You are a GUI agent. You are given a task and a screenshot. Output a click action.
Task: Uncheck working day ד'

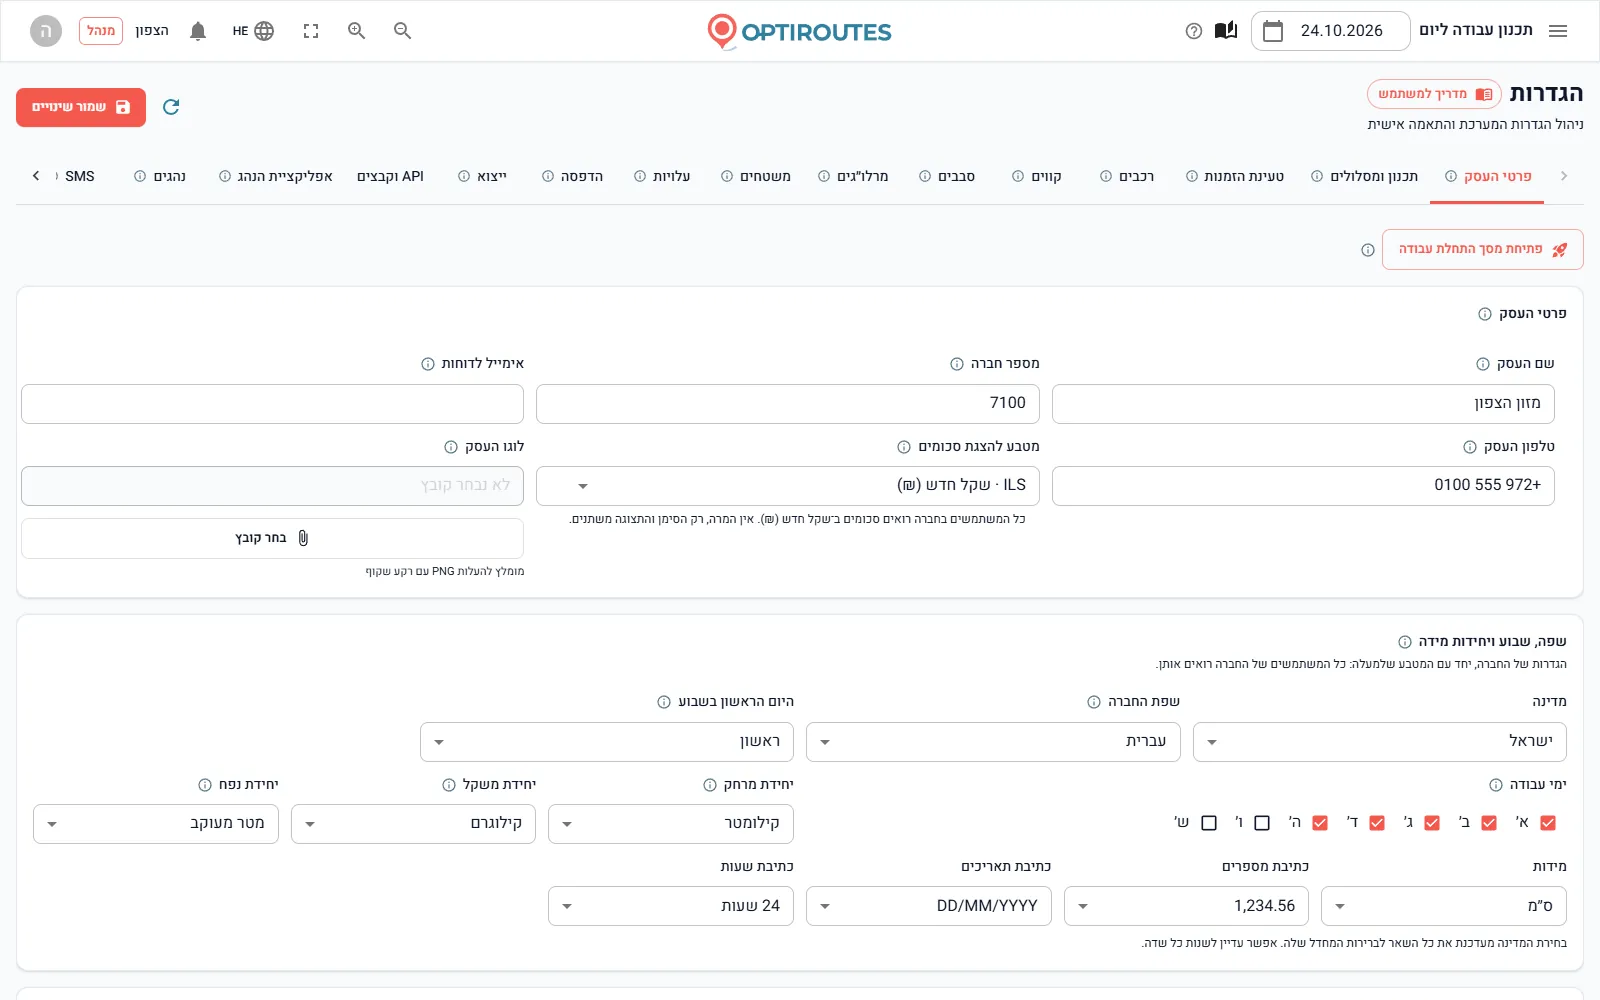pos(1377,823)
